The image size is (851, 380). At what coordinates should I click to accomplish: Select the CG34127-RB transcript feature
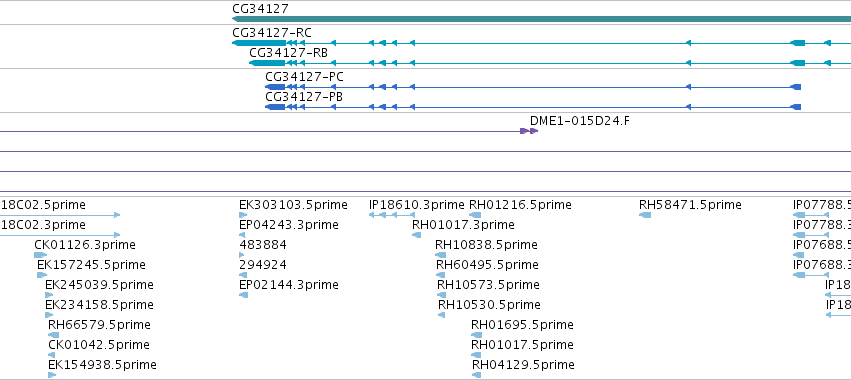coord(550,63)
